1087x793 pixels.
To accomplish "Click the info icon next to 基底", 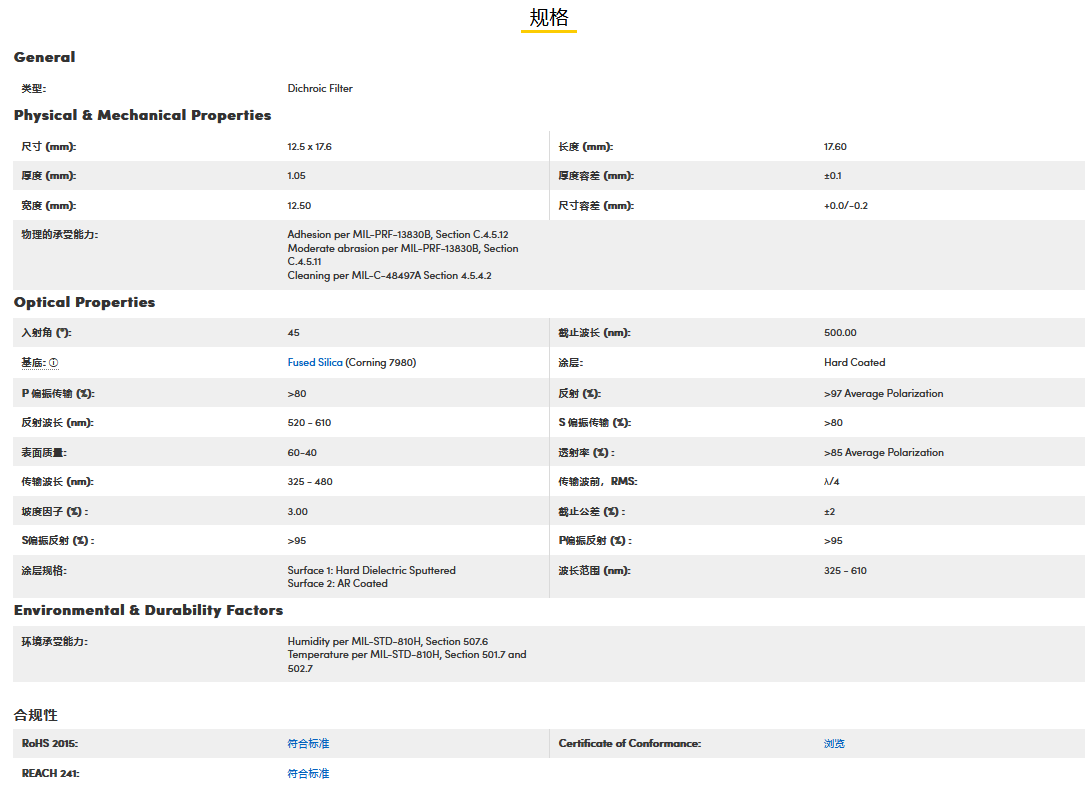I will [x=54, y=363].
